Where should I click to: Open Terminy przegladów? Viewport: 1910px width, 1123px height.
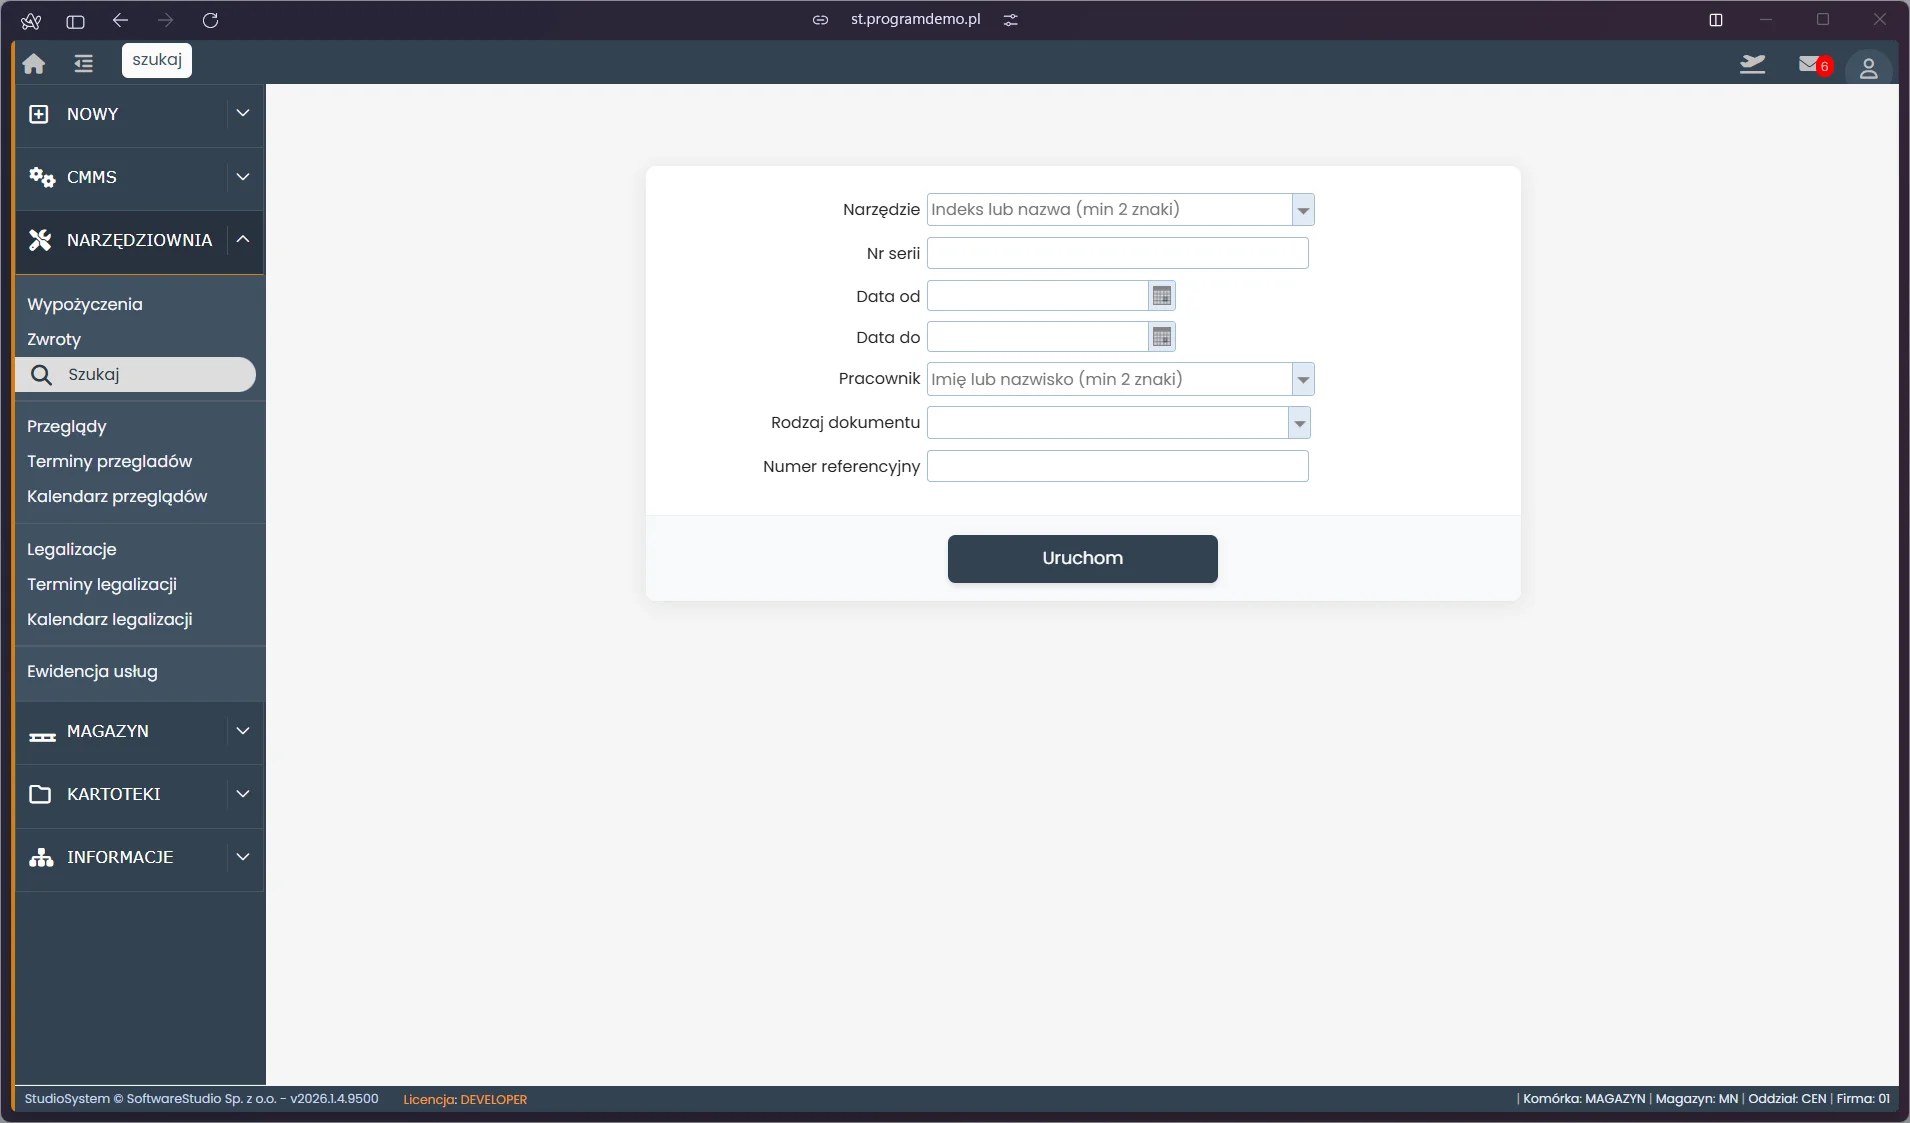point(110,461)
